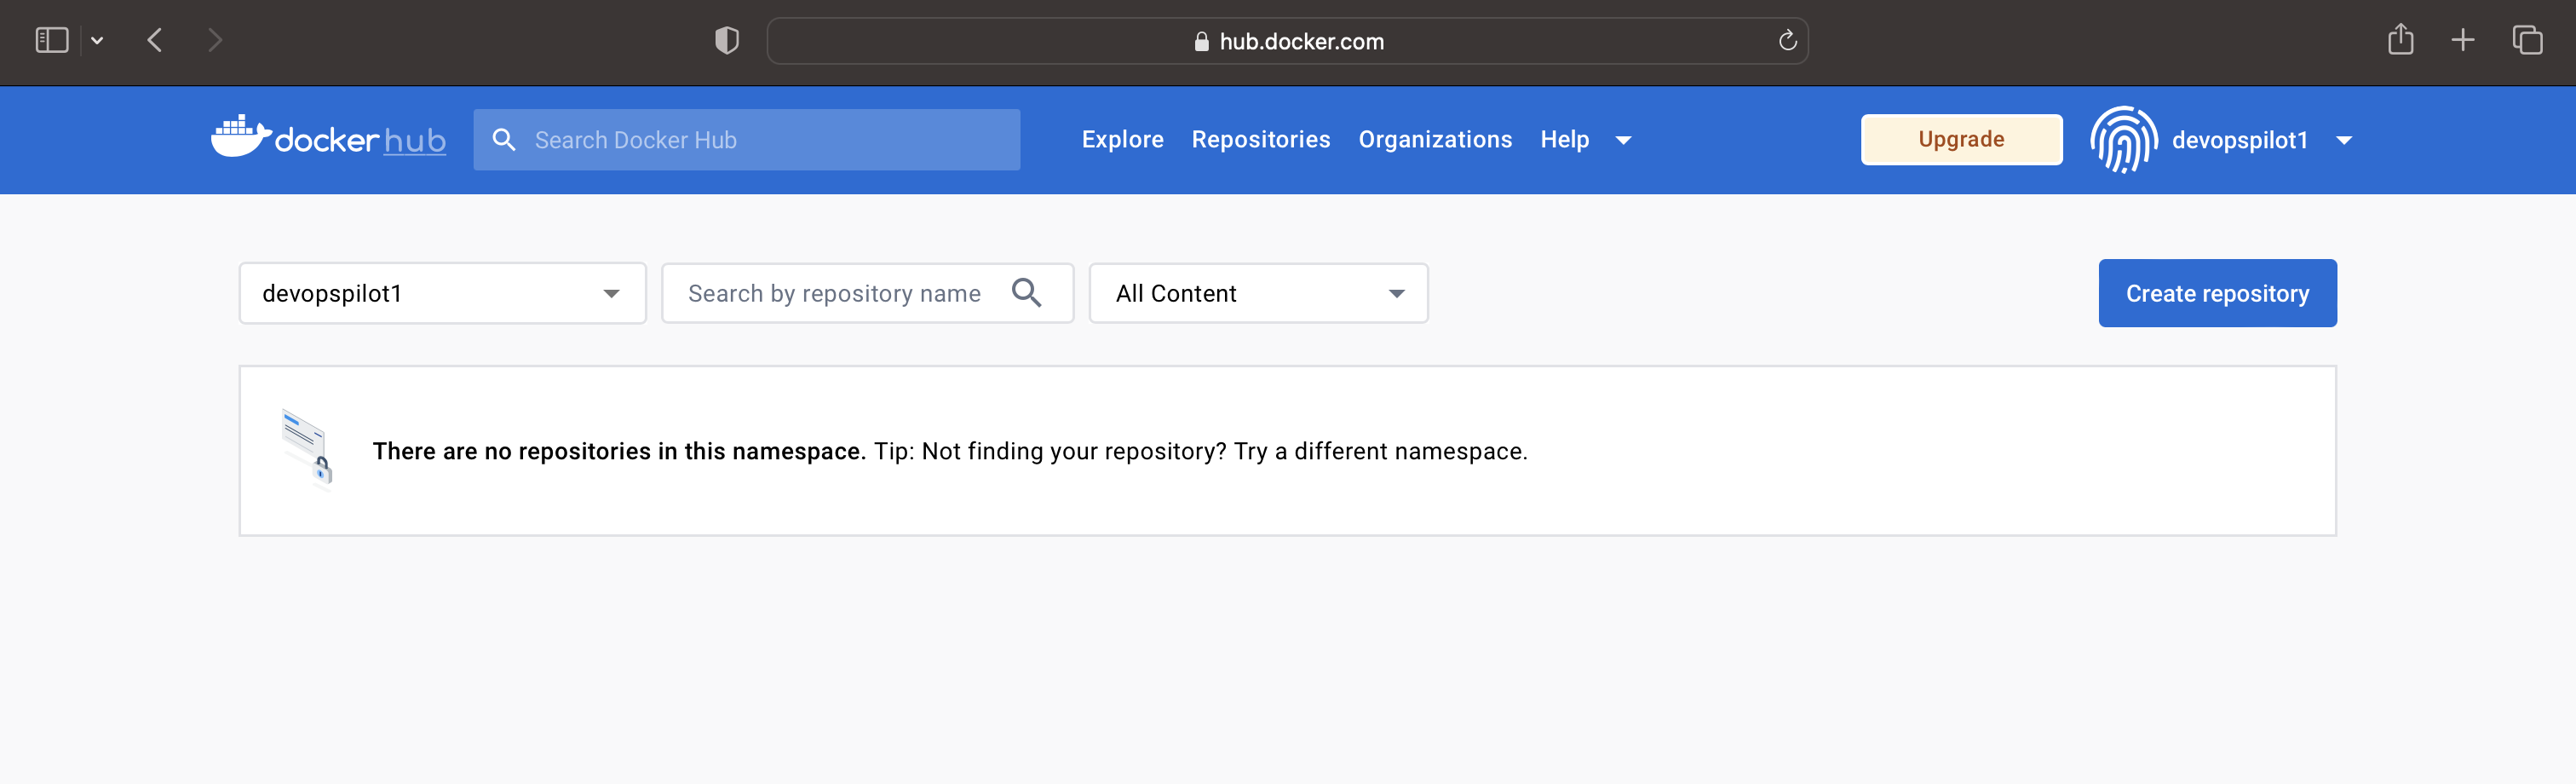Click the Upgrade button
The height and width of the screenshot is (784, 2576).
(1961, 139)
